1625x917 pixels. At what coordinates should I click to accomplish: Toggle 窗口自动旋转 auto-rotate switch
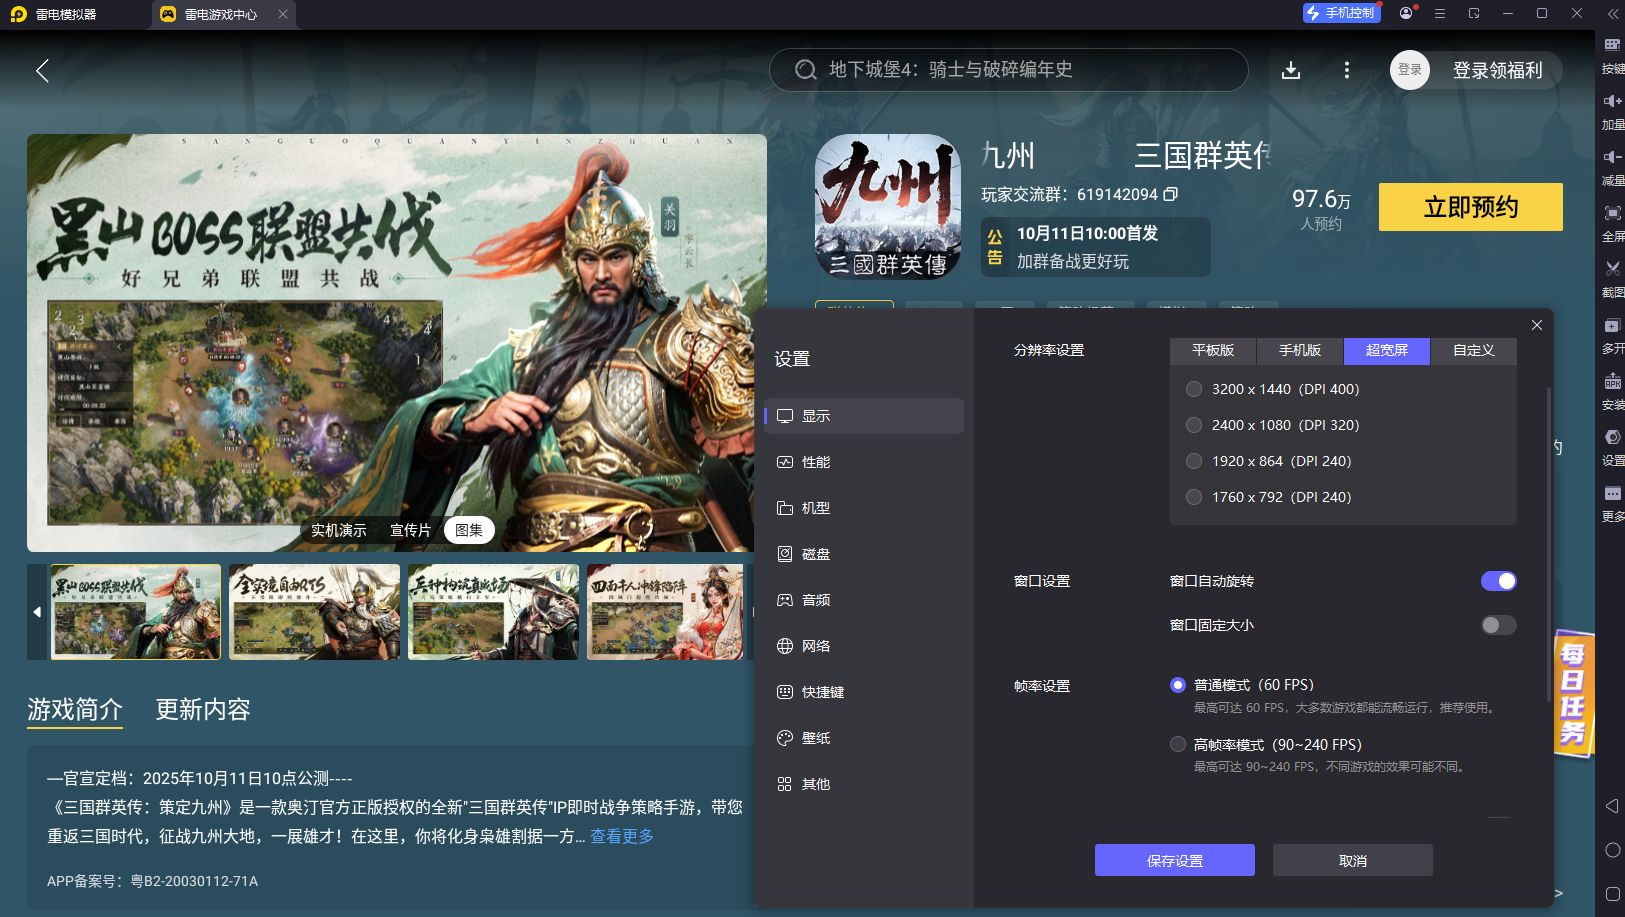pyautogui.click(x=1498, y=581)
